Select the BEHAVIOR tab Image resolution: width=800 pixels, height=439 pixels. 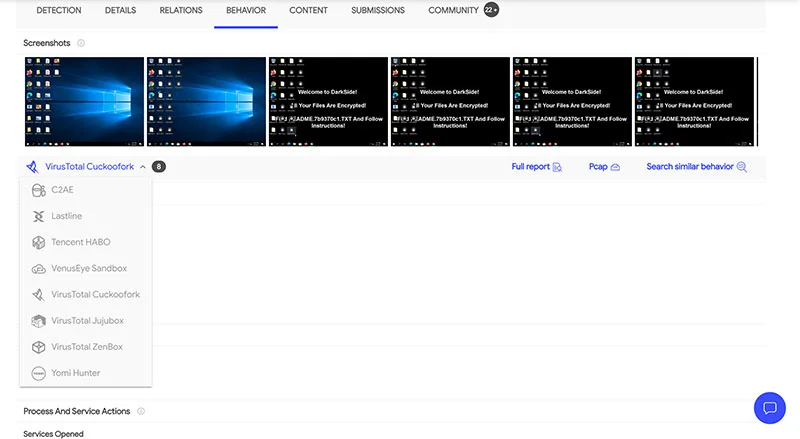[x=246, y=10]
